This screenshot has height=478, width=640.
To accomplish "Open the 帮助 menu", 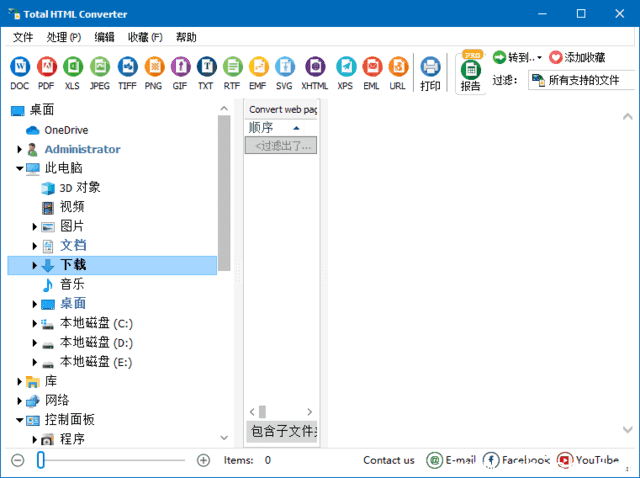I will click(186, 37).
